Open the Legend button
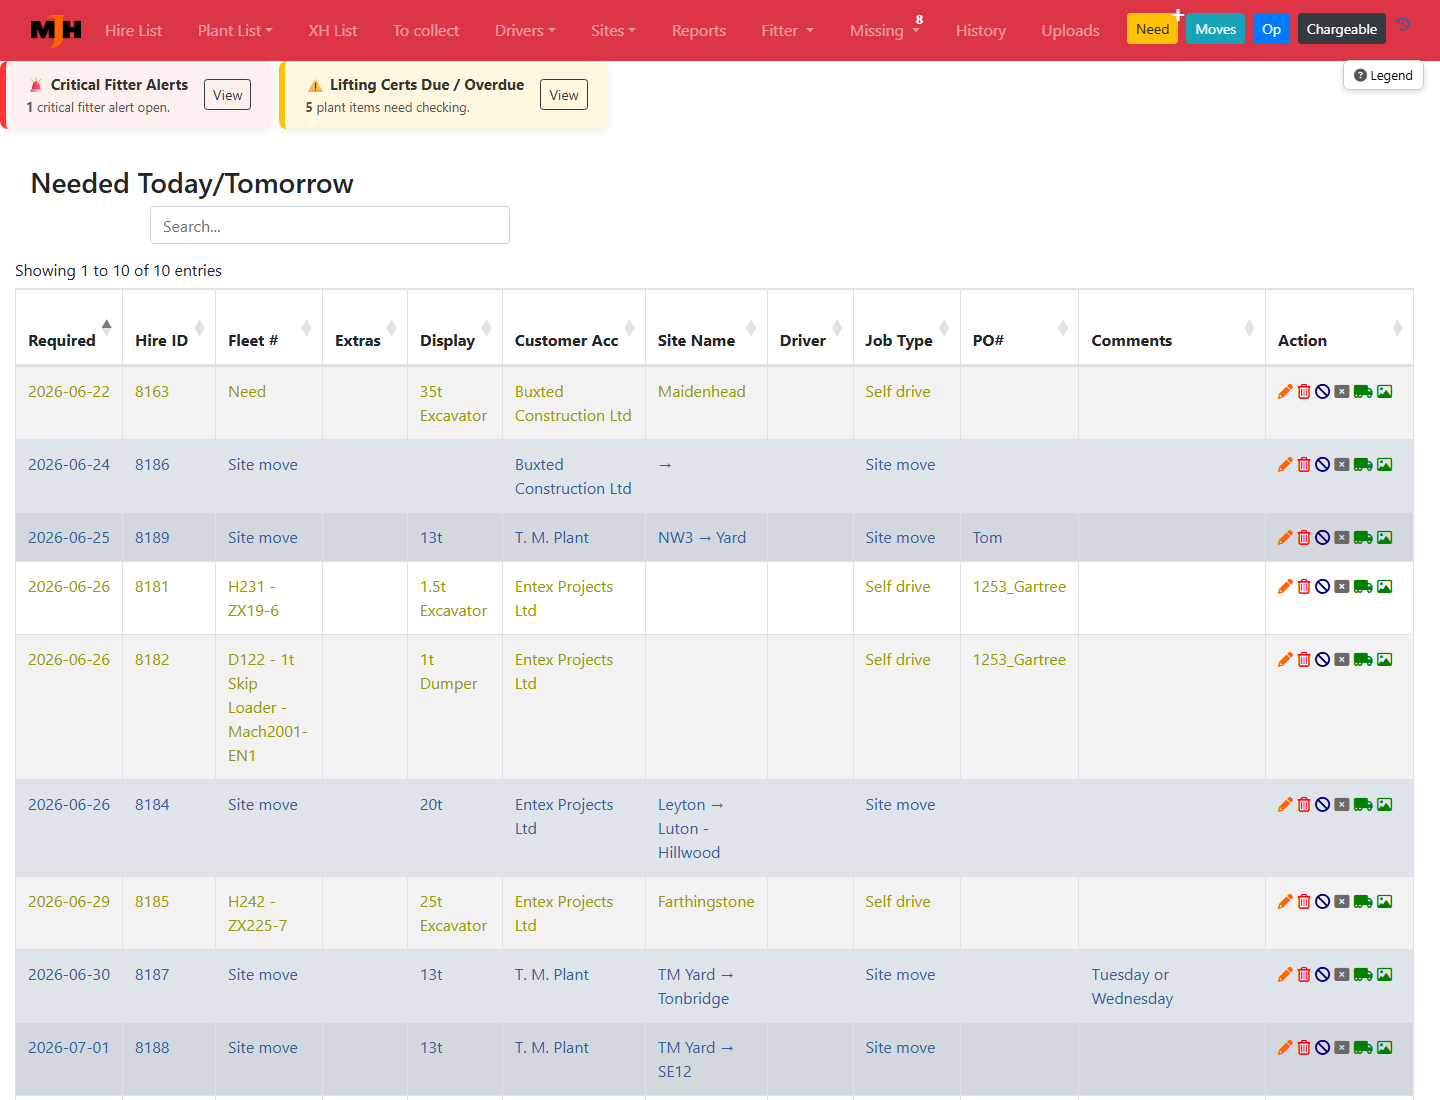 point(1383,75)
